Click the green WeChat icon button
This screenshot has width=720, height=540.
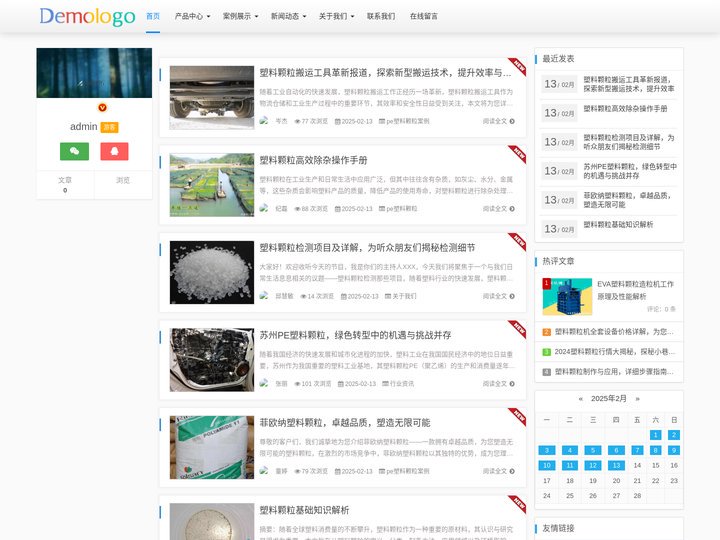coord(74,151)
